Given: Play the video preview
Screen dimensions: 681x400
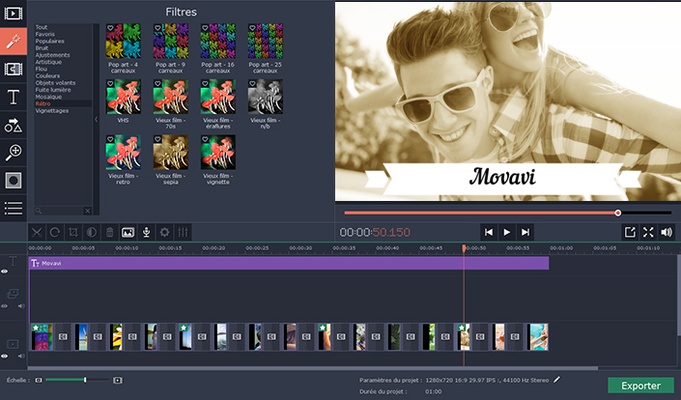Looking at the screenshot, I should click(x=507, y=232).
